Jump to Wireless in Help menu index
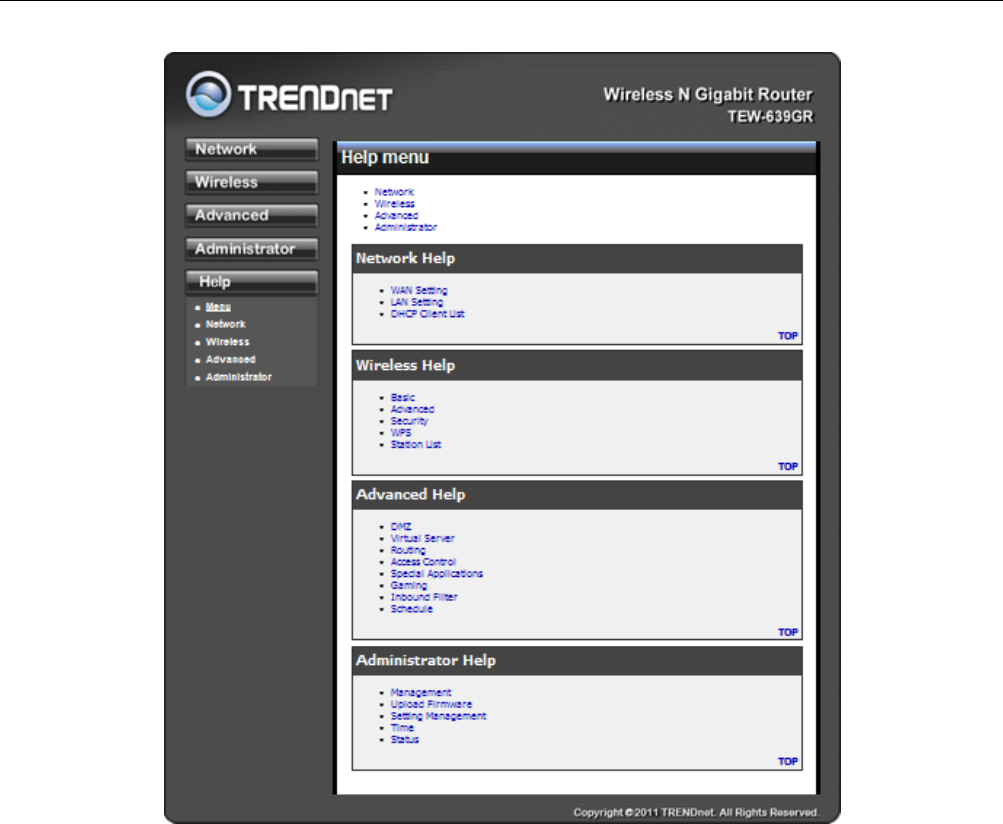 [395, 204]
